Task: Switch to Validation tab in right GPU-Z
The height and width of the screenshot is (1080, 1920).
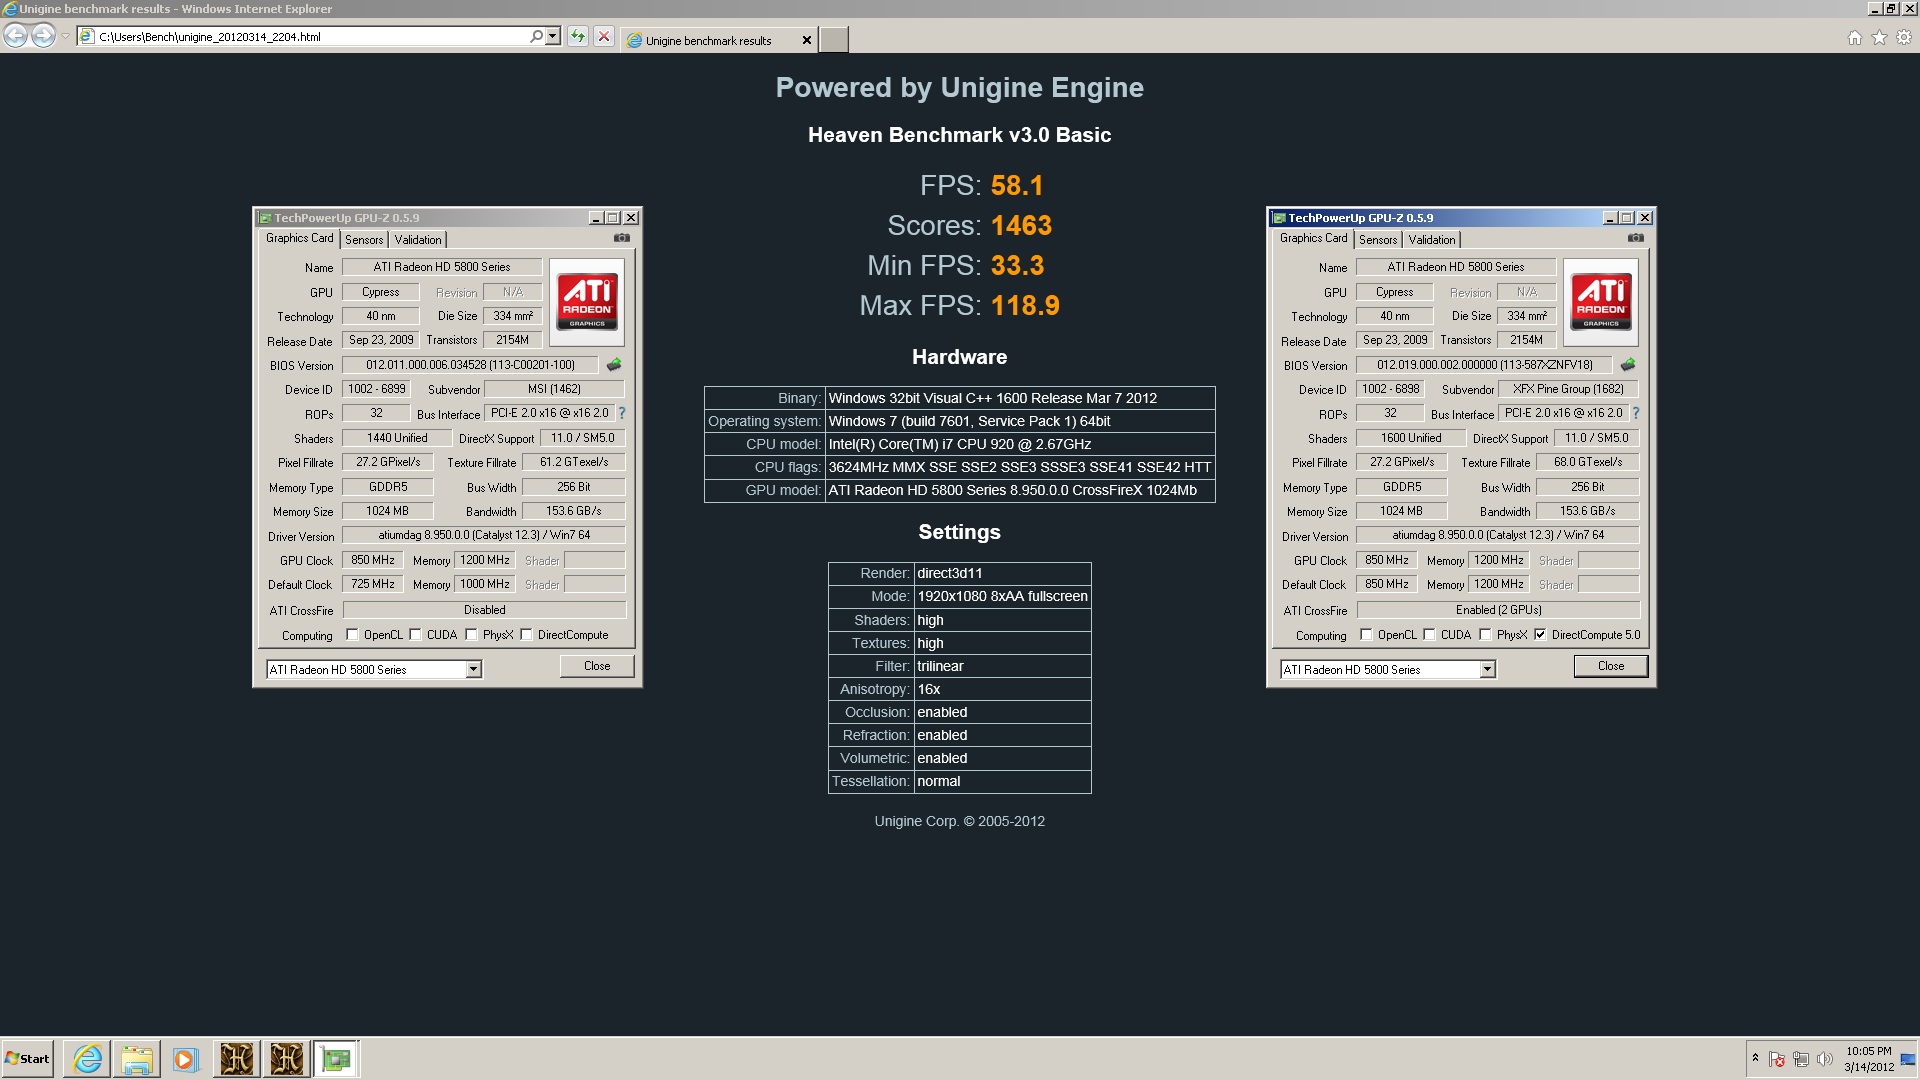Action: (1432, 240)
